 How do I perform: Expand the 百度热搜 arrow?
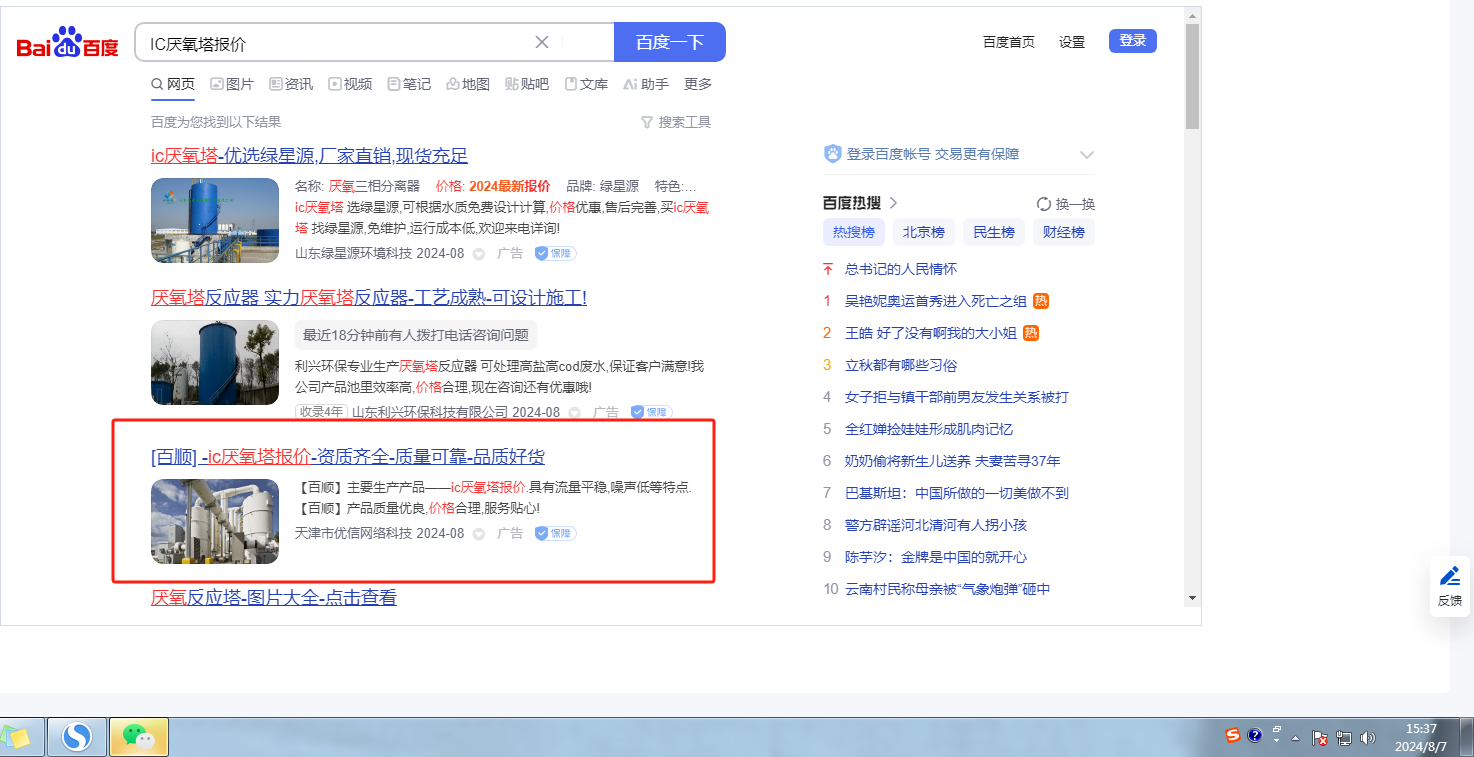point(893,203)
